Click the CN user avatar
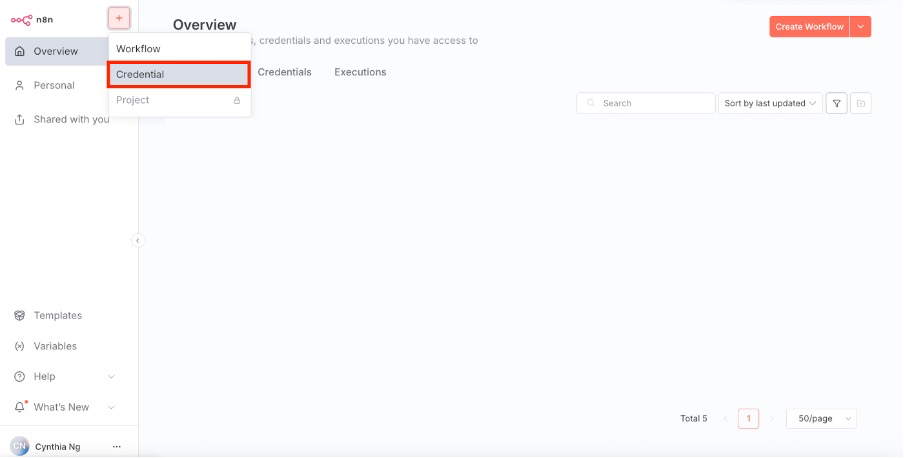The width and height of the screenshot is (904, 458). point(19,446)
